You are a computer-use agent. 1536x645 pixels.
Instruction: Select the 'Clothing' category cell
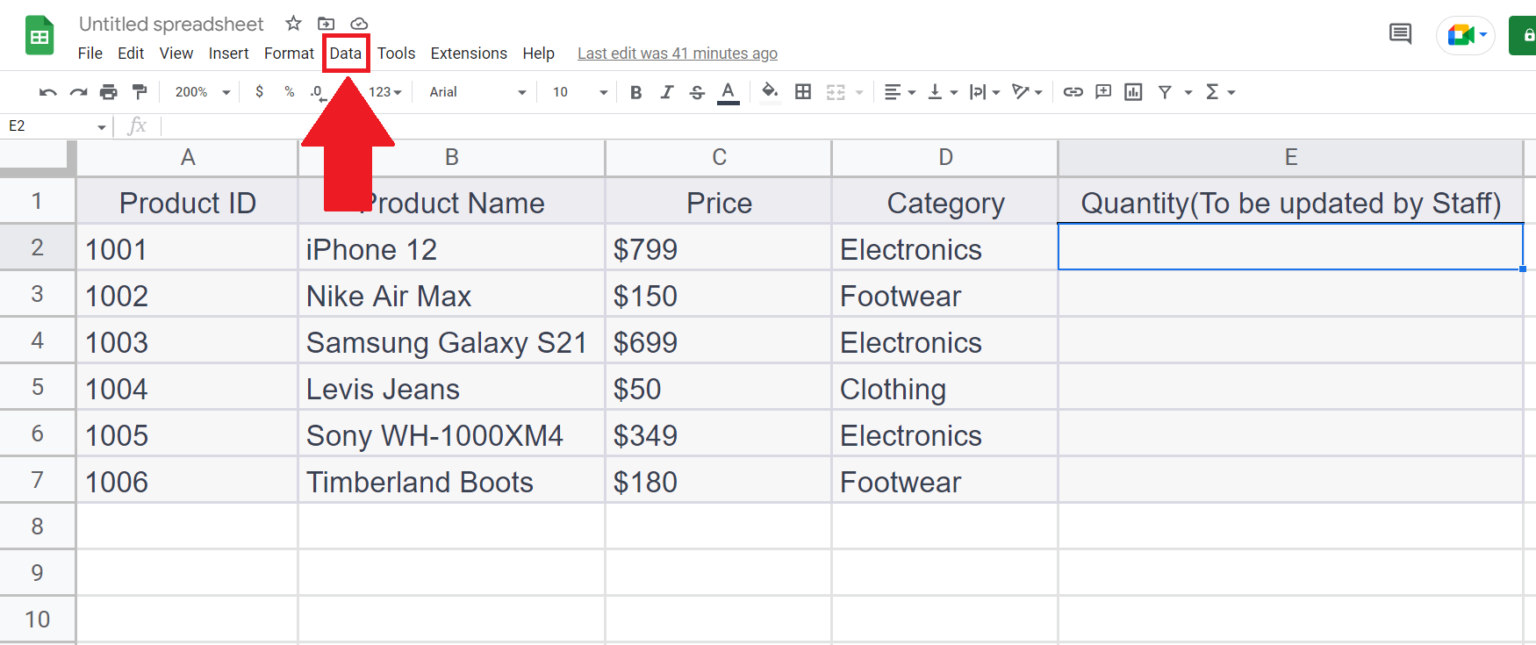(945, 388)
